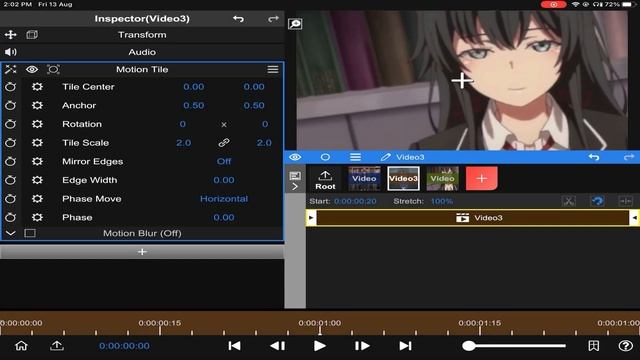The image size is (640, 360).
Task: Add a new effect with plus bar
Action: tap(142, 252)
